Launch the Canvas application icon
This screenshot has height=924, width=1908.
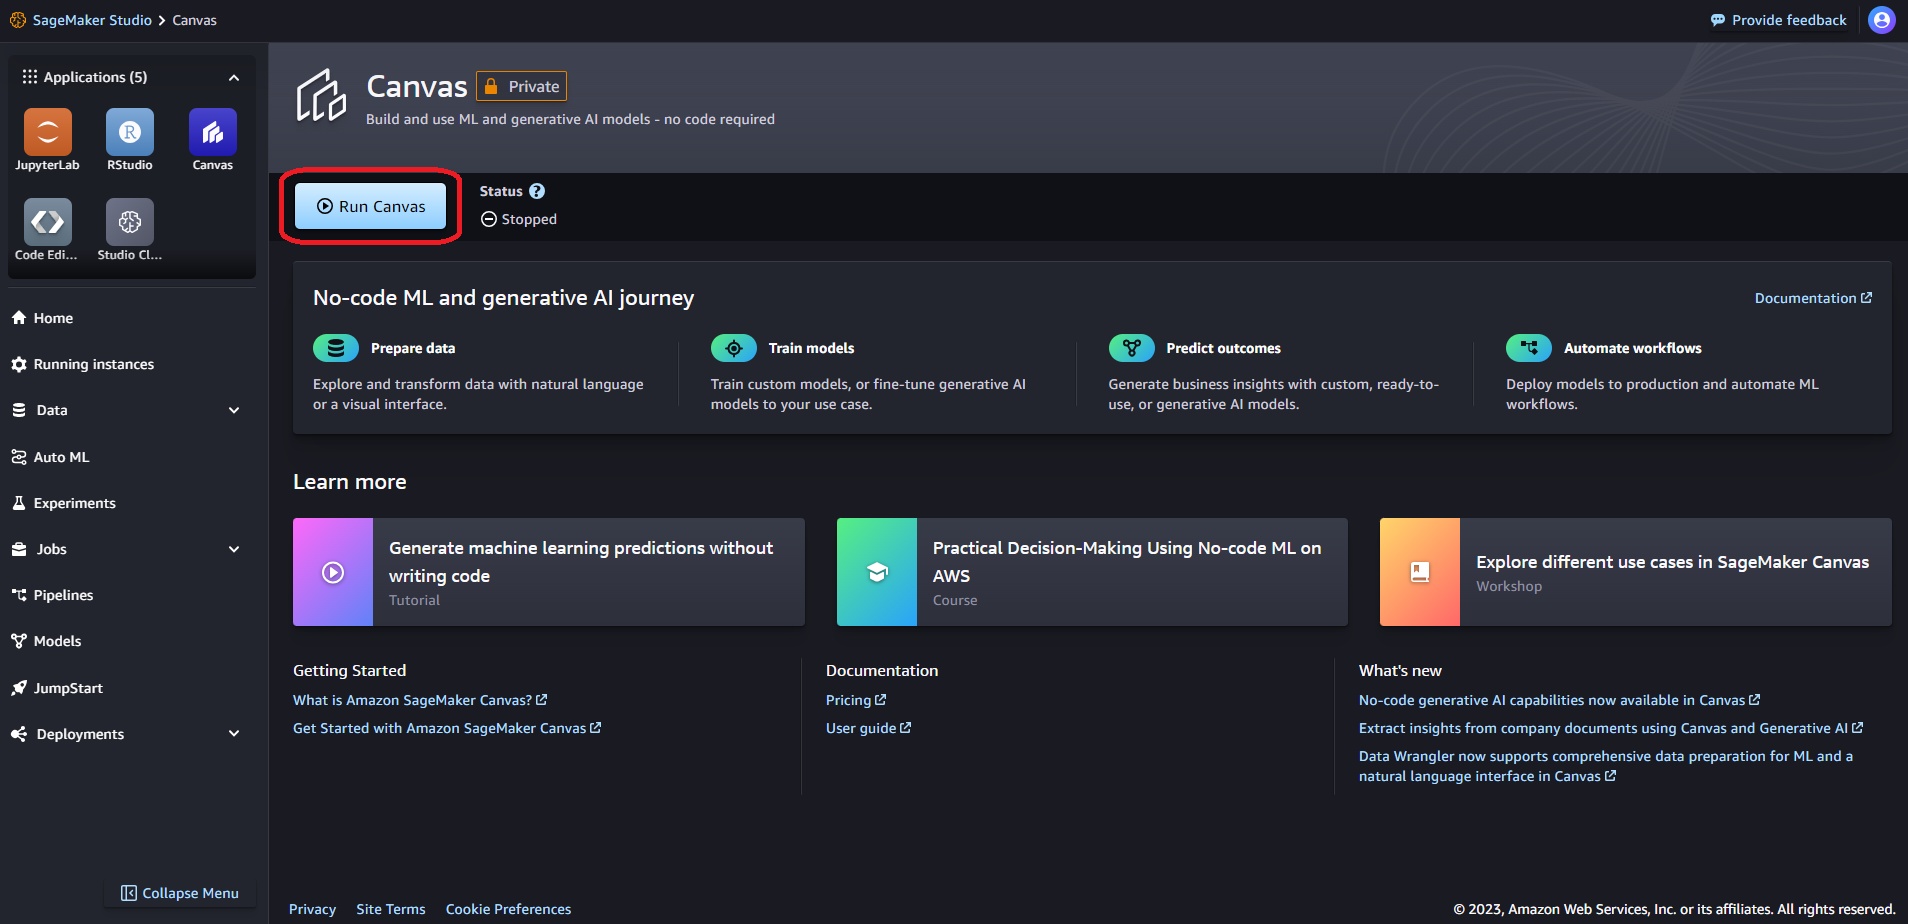tap(212, 131)
